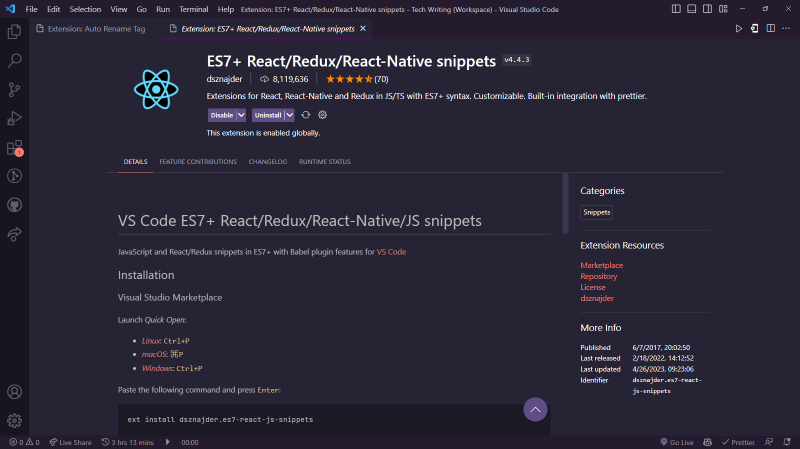
Task: Select the DETAILS tab
Action: point(135,162)
